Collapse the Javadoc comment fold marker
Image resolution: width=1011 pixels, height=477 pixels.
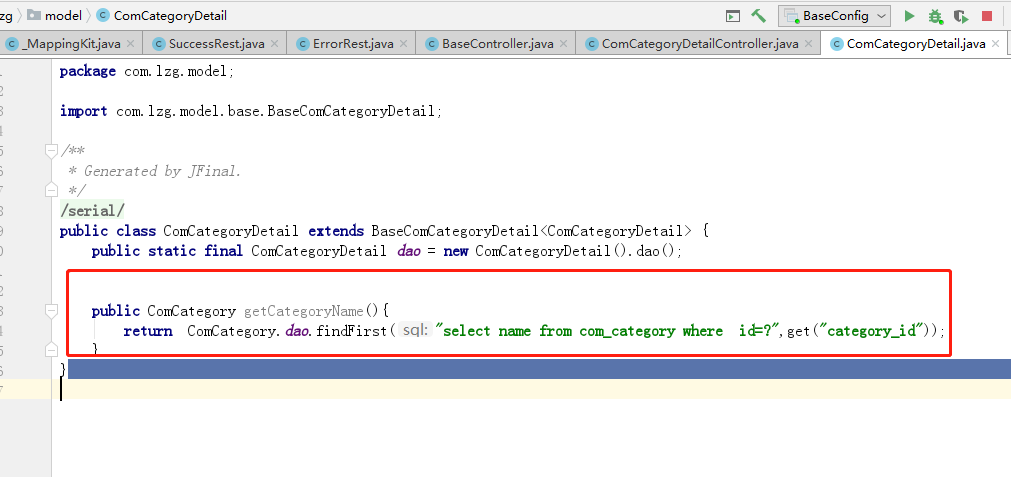51,151
